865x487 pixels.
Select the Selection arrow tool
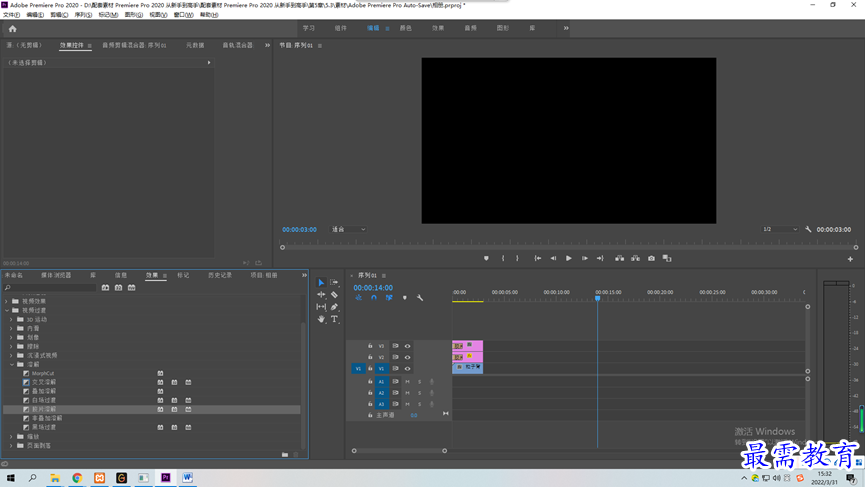click(321, 282)
